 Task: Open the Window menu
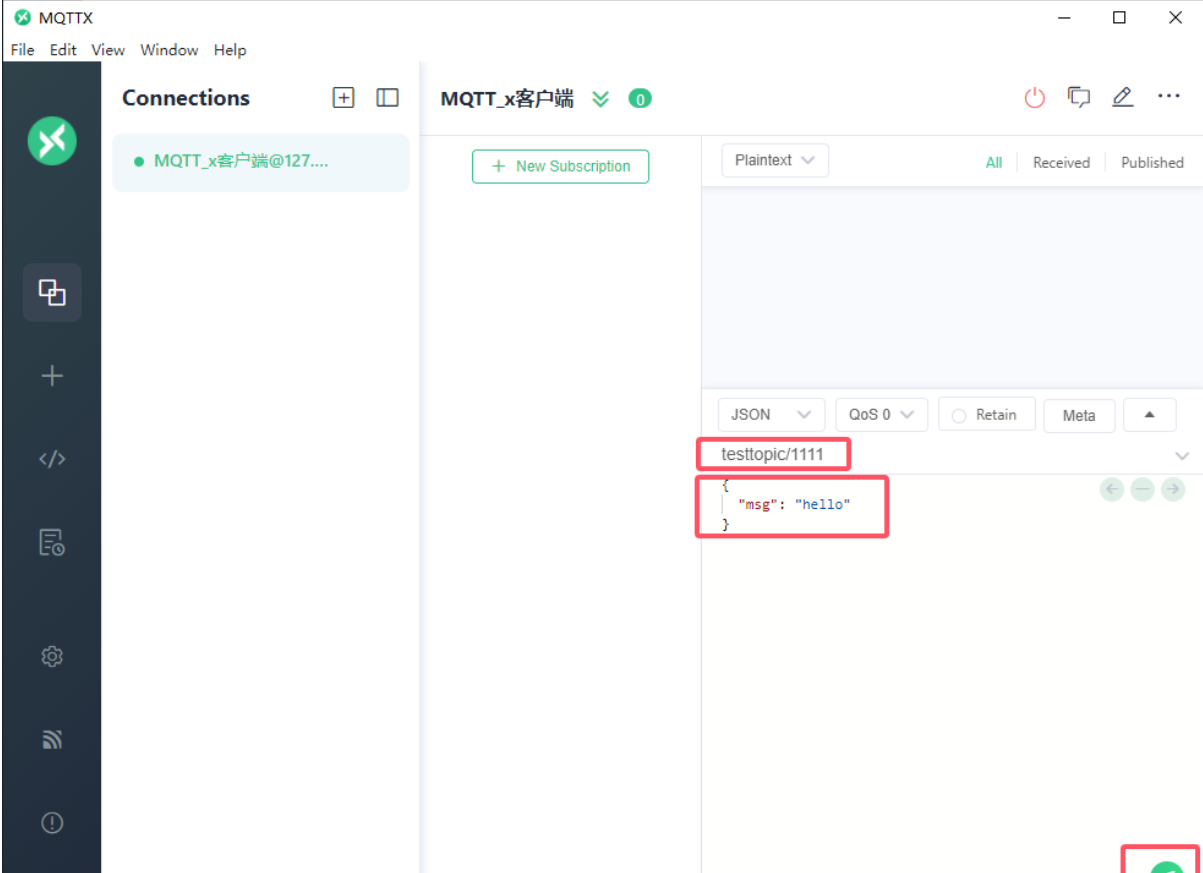click(169, 50)
